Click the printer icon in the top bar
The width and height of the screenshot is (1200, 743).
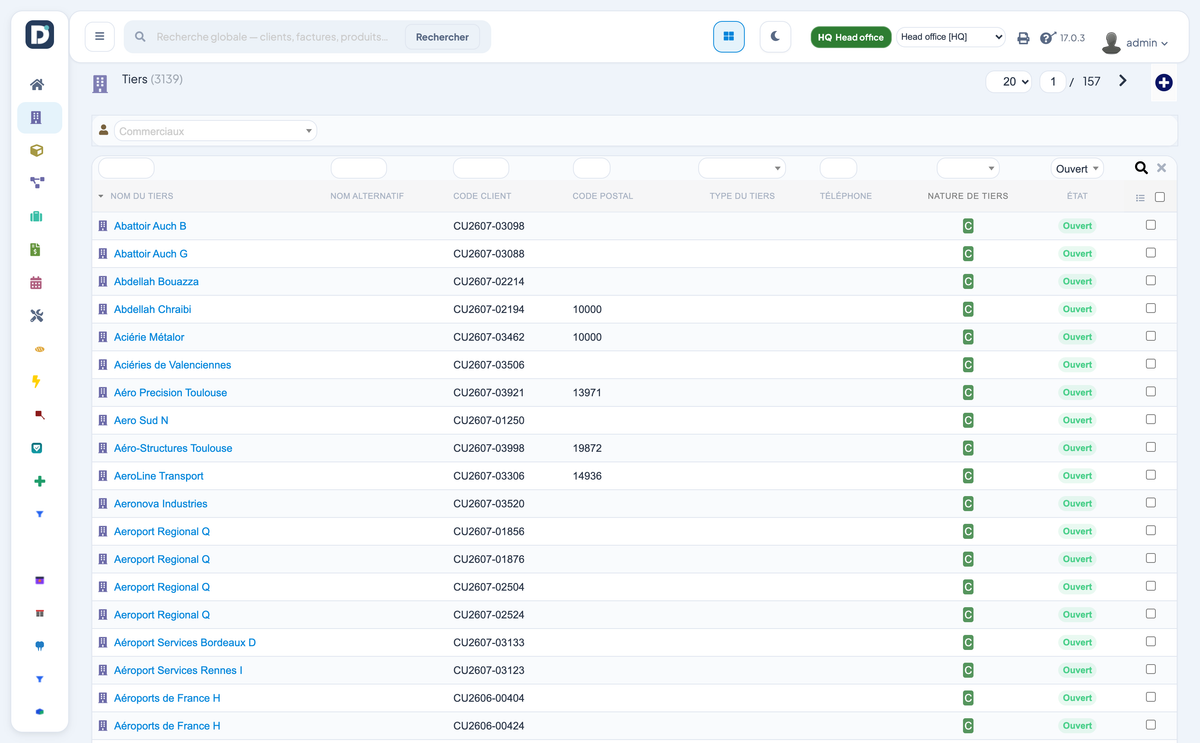pos(1023,38)
